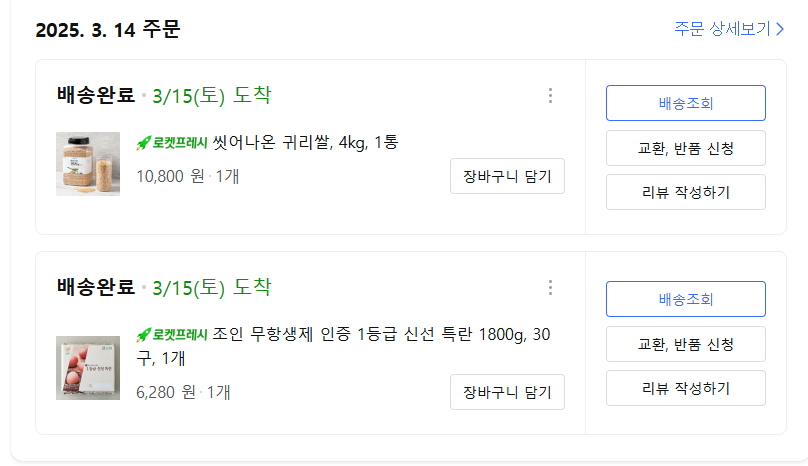Click the 로켓프레시 badge on the 귀리쌀 item

pos(172,143)
